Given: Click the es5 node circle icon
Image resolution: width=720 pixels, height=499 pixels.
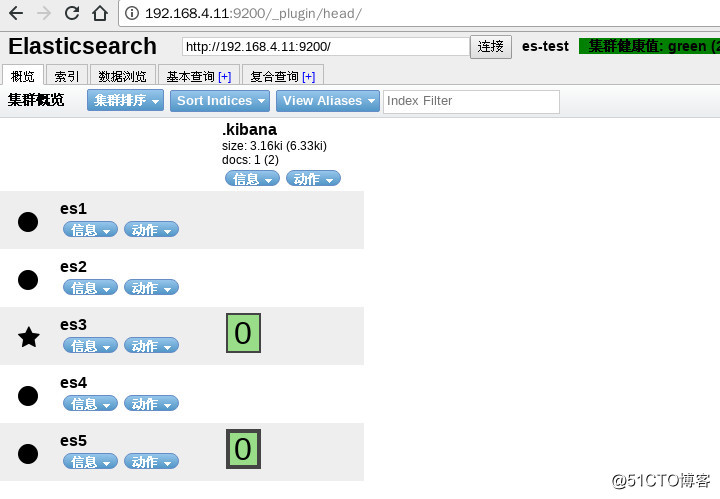Looking at the screenshot, I should (x=28, y=454).
